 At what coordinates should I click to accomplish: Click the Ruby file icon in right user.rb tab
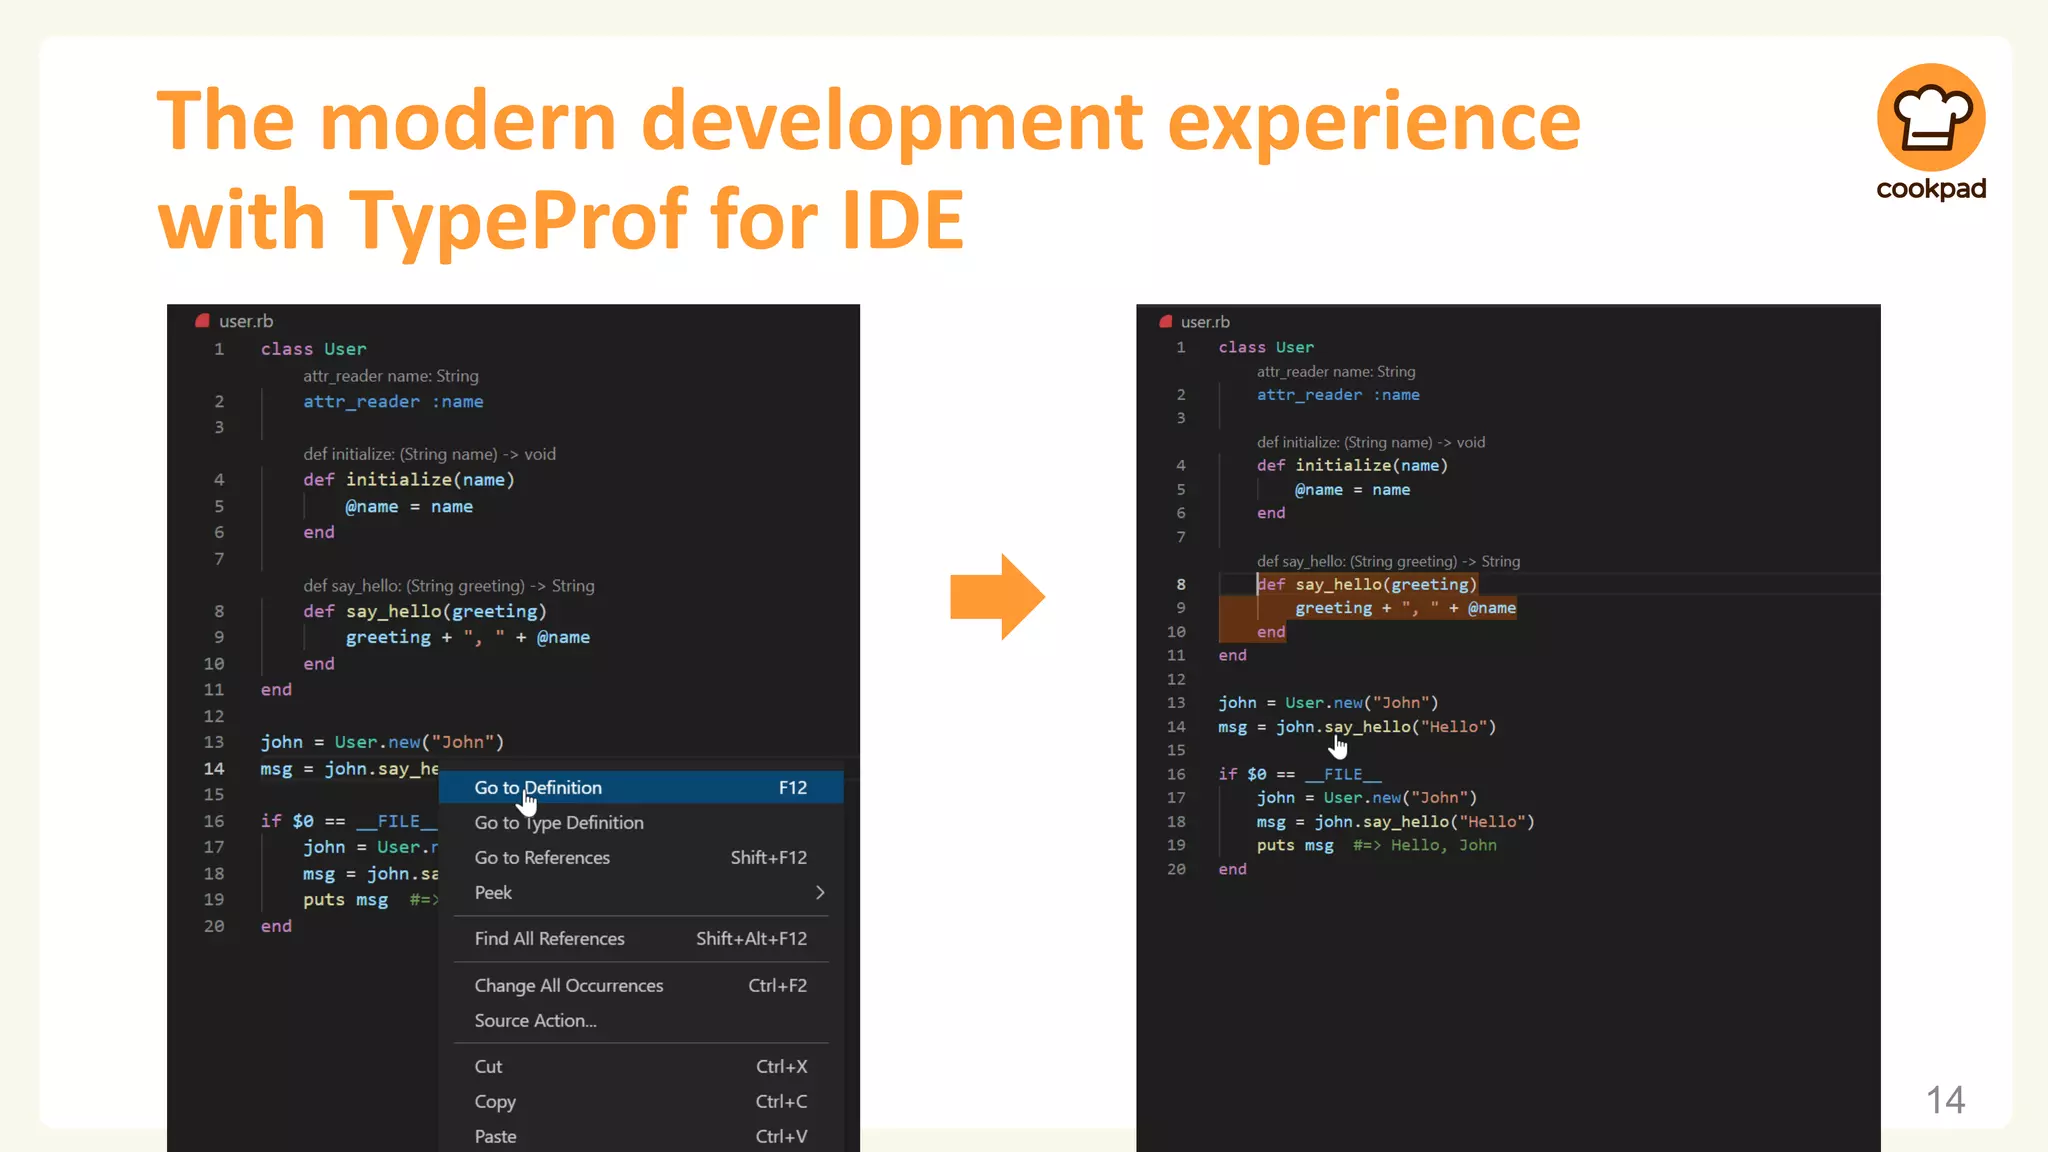(x=1165, y=322)
